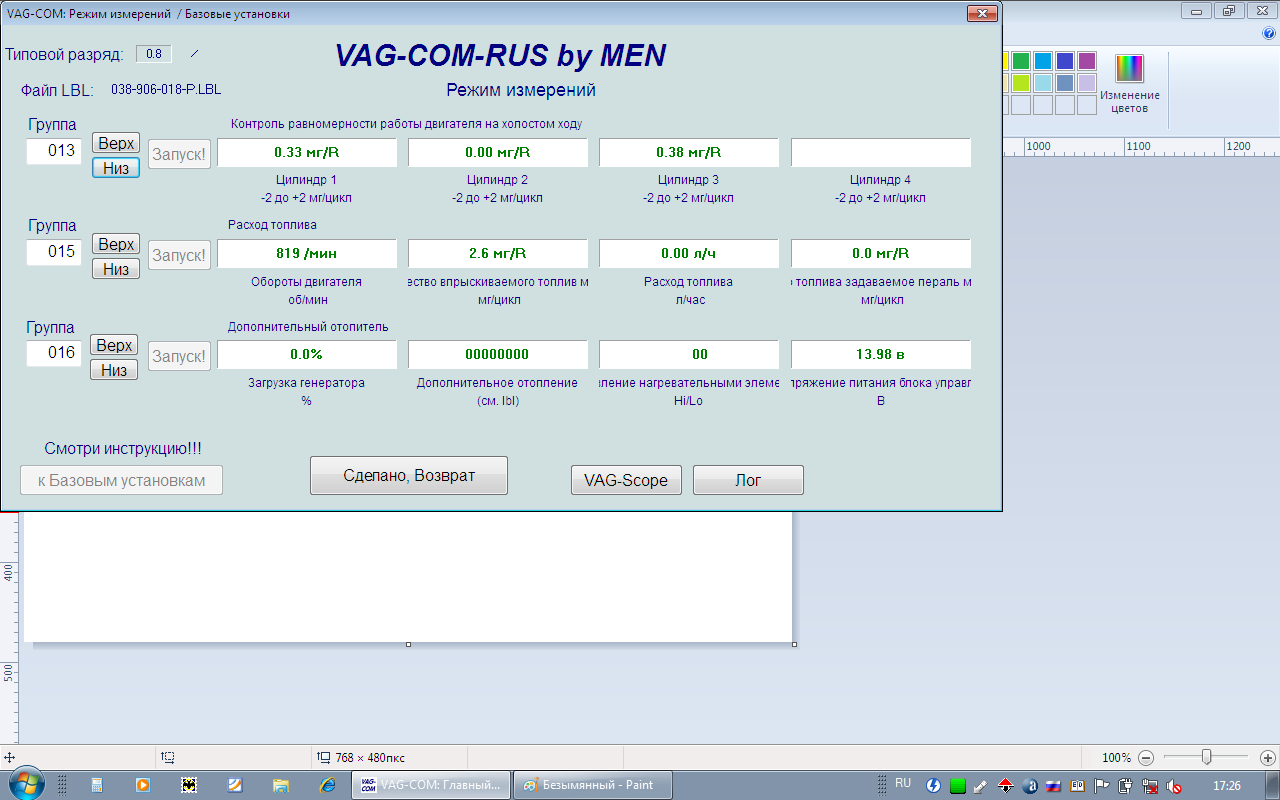The image size is (1280, 800).
Task: Click the Низ button for group 015
Action: tap(116, 269)
